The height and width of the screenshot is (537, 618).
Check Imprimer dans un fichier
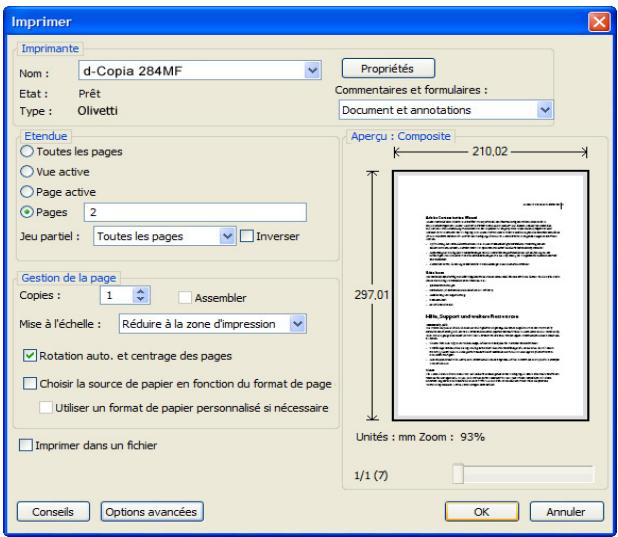tap(25, 445)
